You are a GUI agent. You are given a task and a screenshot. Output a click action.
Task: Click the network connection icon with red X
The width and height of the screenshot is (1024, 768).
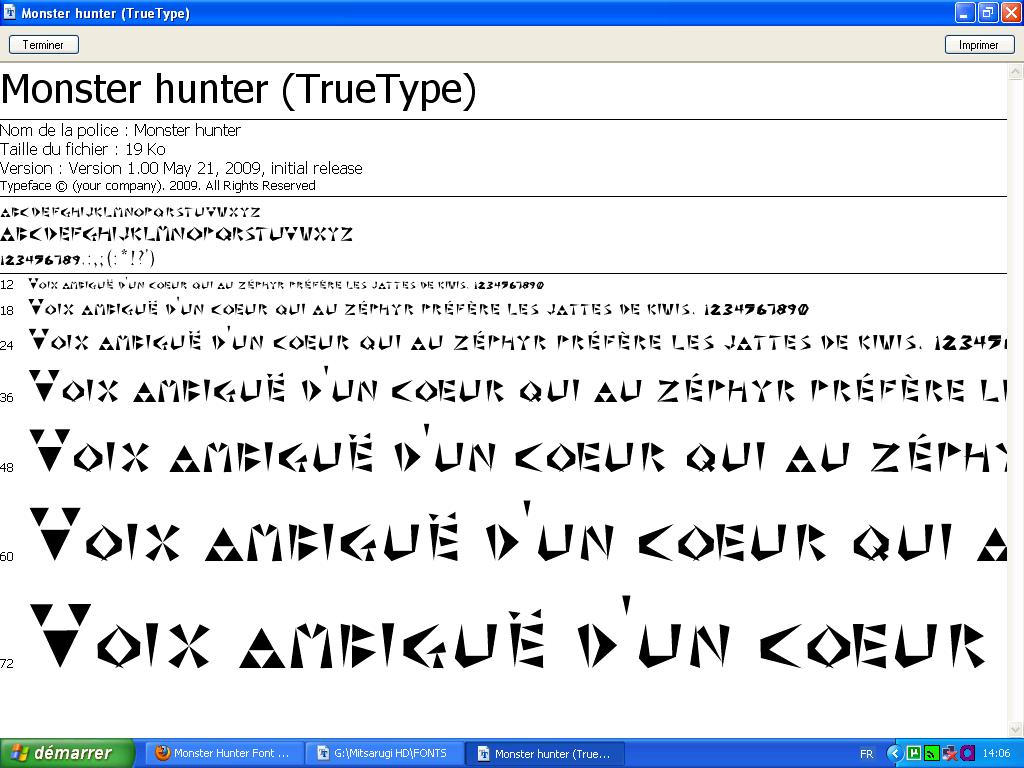[x=948, y=754]
